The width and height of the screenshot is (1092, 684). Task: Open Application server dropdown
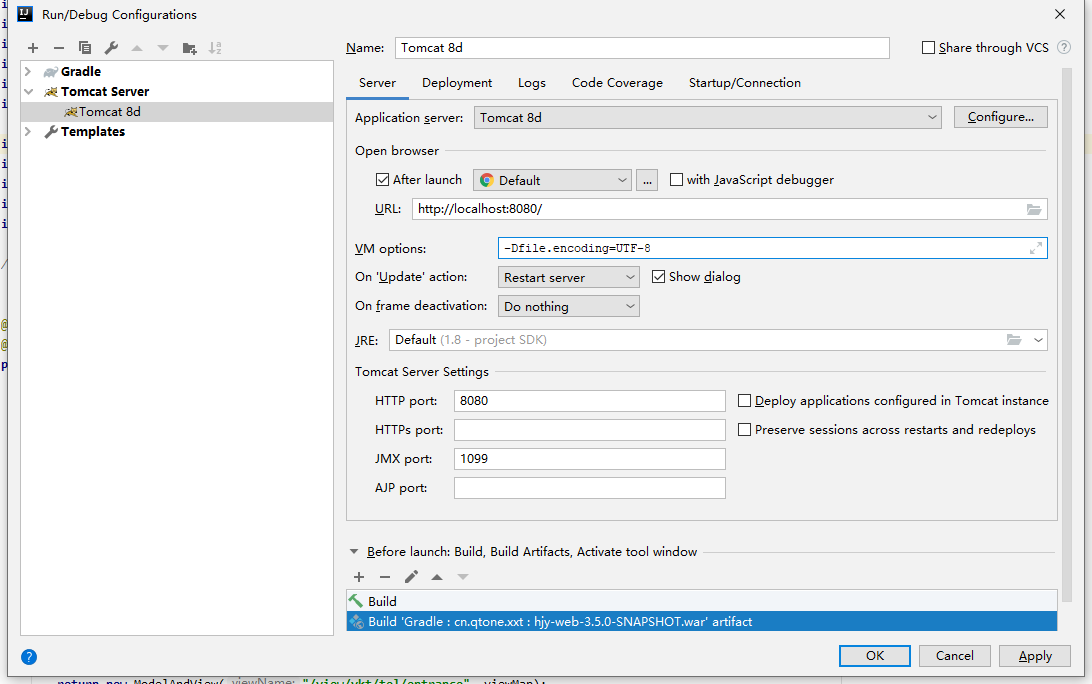708,118
